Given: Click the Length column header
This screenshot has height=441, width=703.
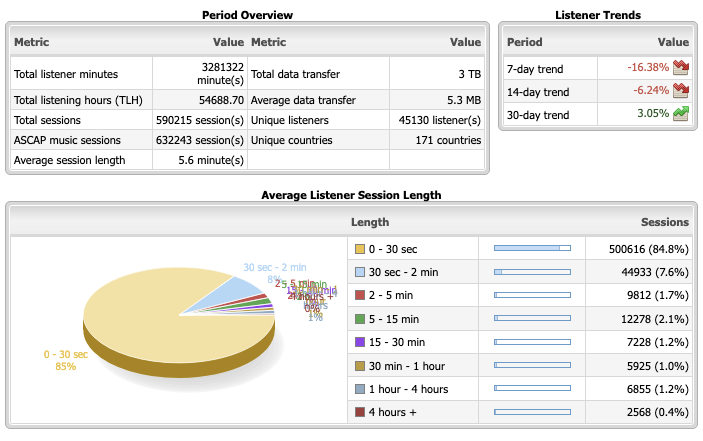Looking at the screenshot, I should click(x=370, y=222).
